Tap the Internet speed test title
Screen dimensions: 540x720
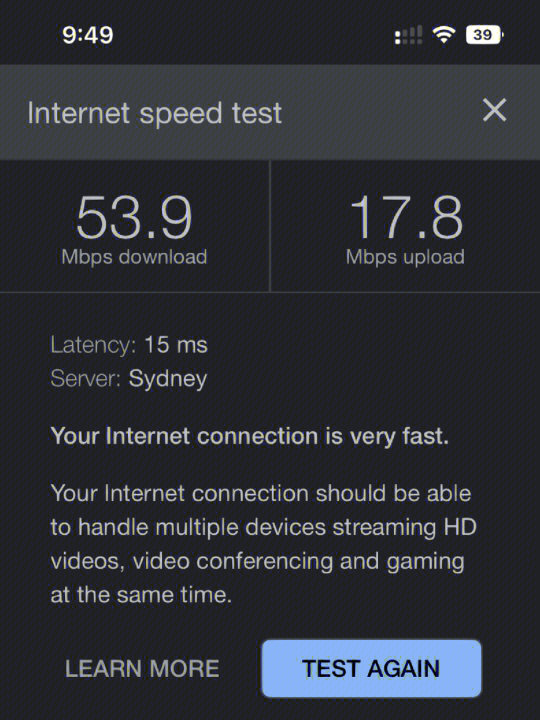154,113
